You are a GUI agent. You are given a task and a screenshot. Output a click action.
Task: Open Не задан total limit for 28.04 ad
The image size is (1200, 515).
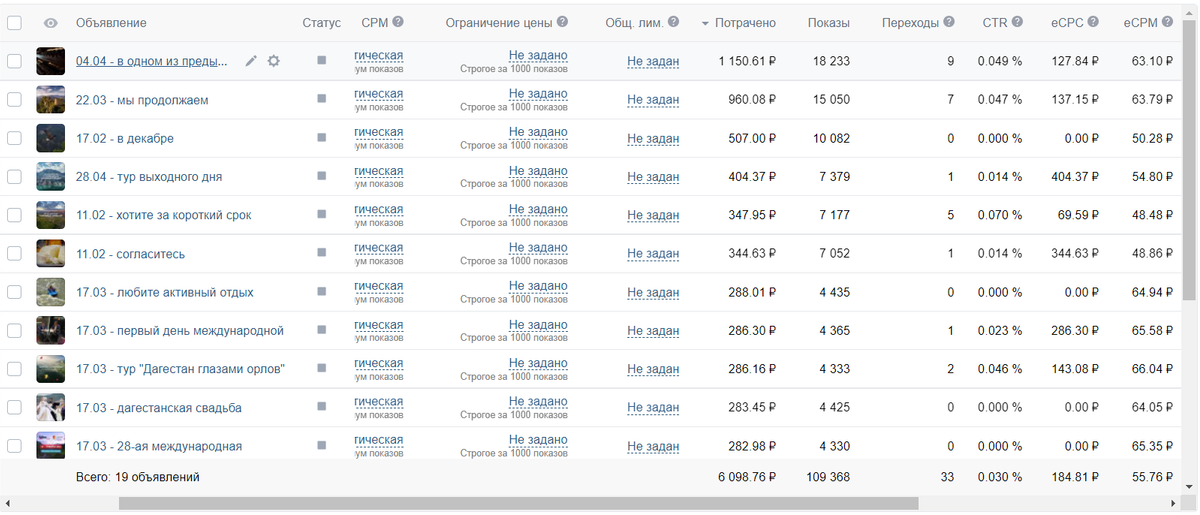[x=653, y=176]
